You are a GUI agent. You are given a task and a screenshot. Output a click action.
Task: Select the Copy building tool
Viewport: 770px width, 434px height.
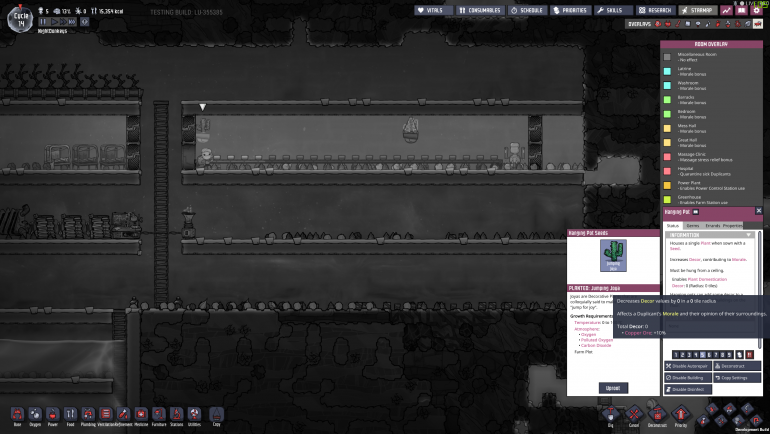[x=217, y=414]
